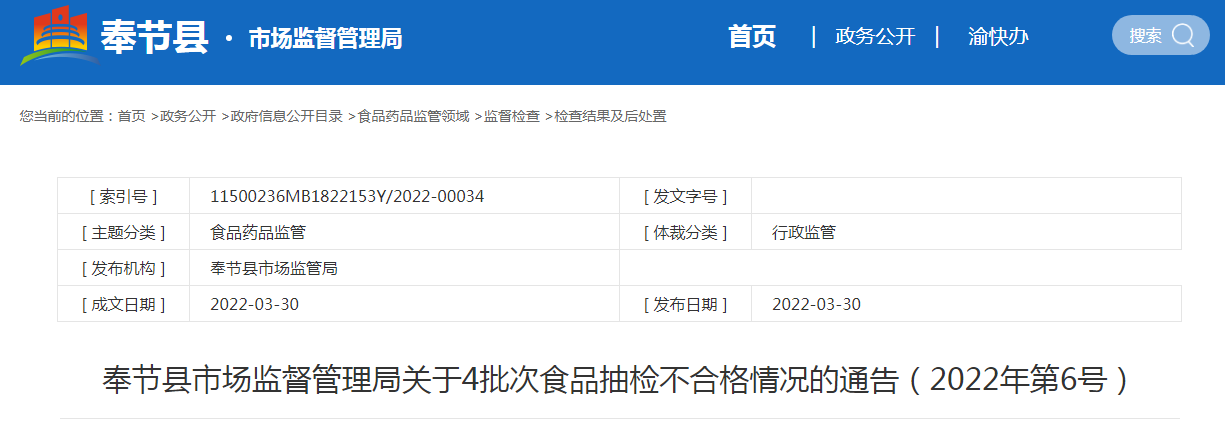Viewport: 1225px width, 426px height.
Task: Select the 食品药品监管 value cell
Action: [404, 232]
